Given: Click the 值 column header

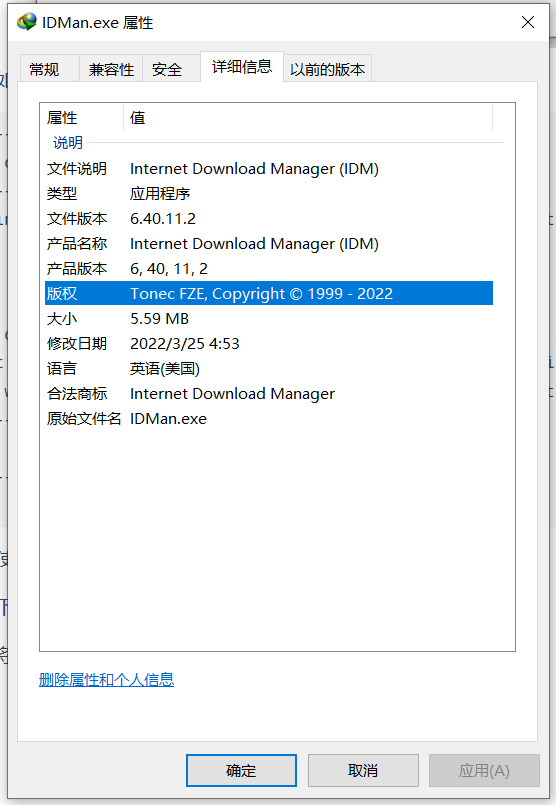Looking at the screenshot, I should point(308,118).
